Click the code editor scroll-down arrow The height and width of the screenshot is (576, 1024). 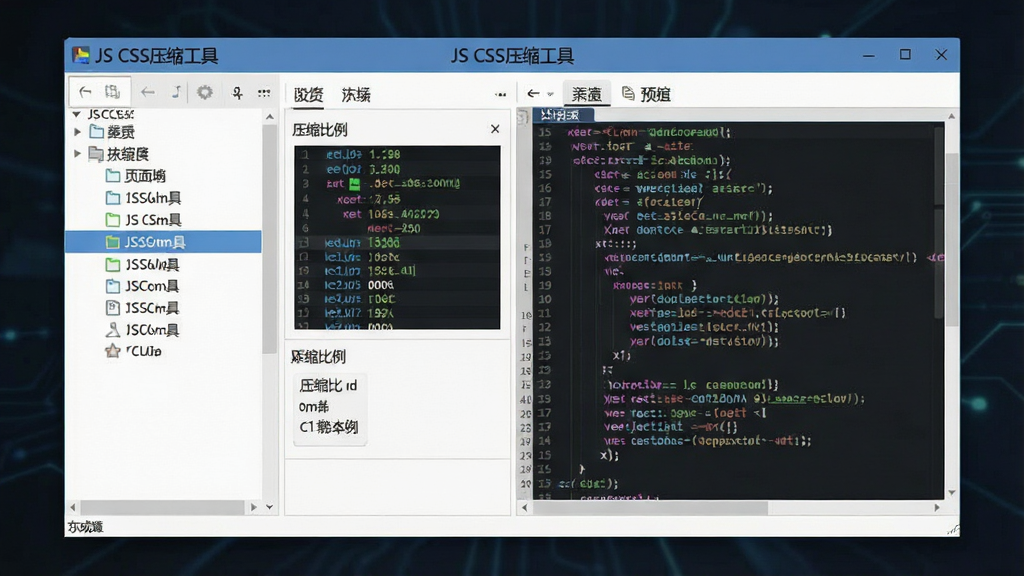[x=952, y=492]
